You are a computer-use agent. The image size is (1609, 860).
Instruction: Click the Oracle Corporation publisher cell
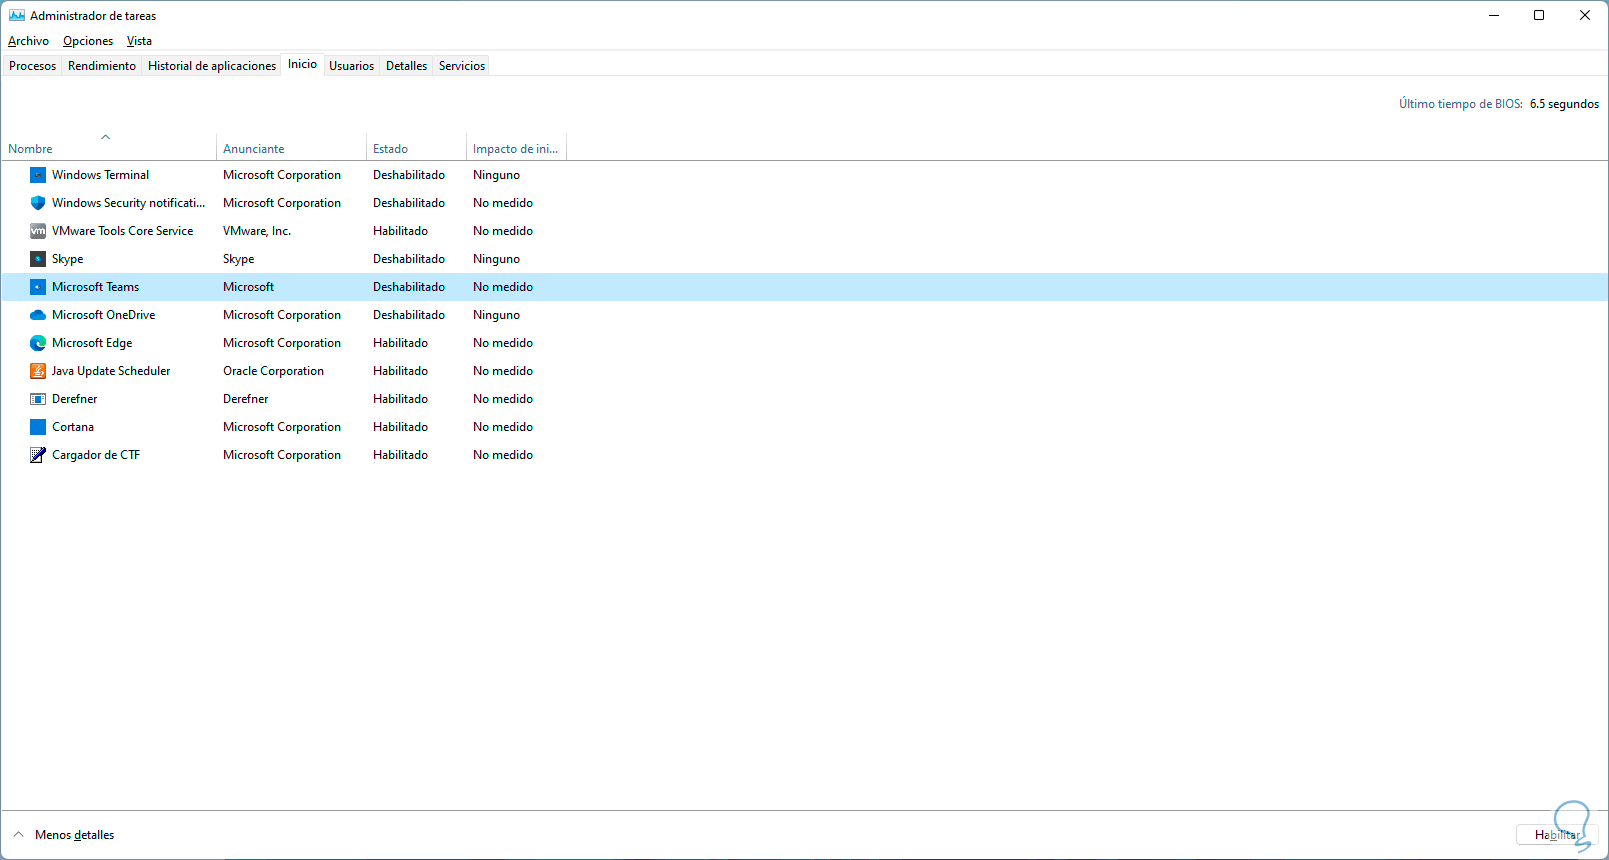[x=273, y=371]
